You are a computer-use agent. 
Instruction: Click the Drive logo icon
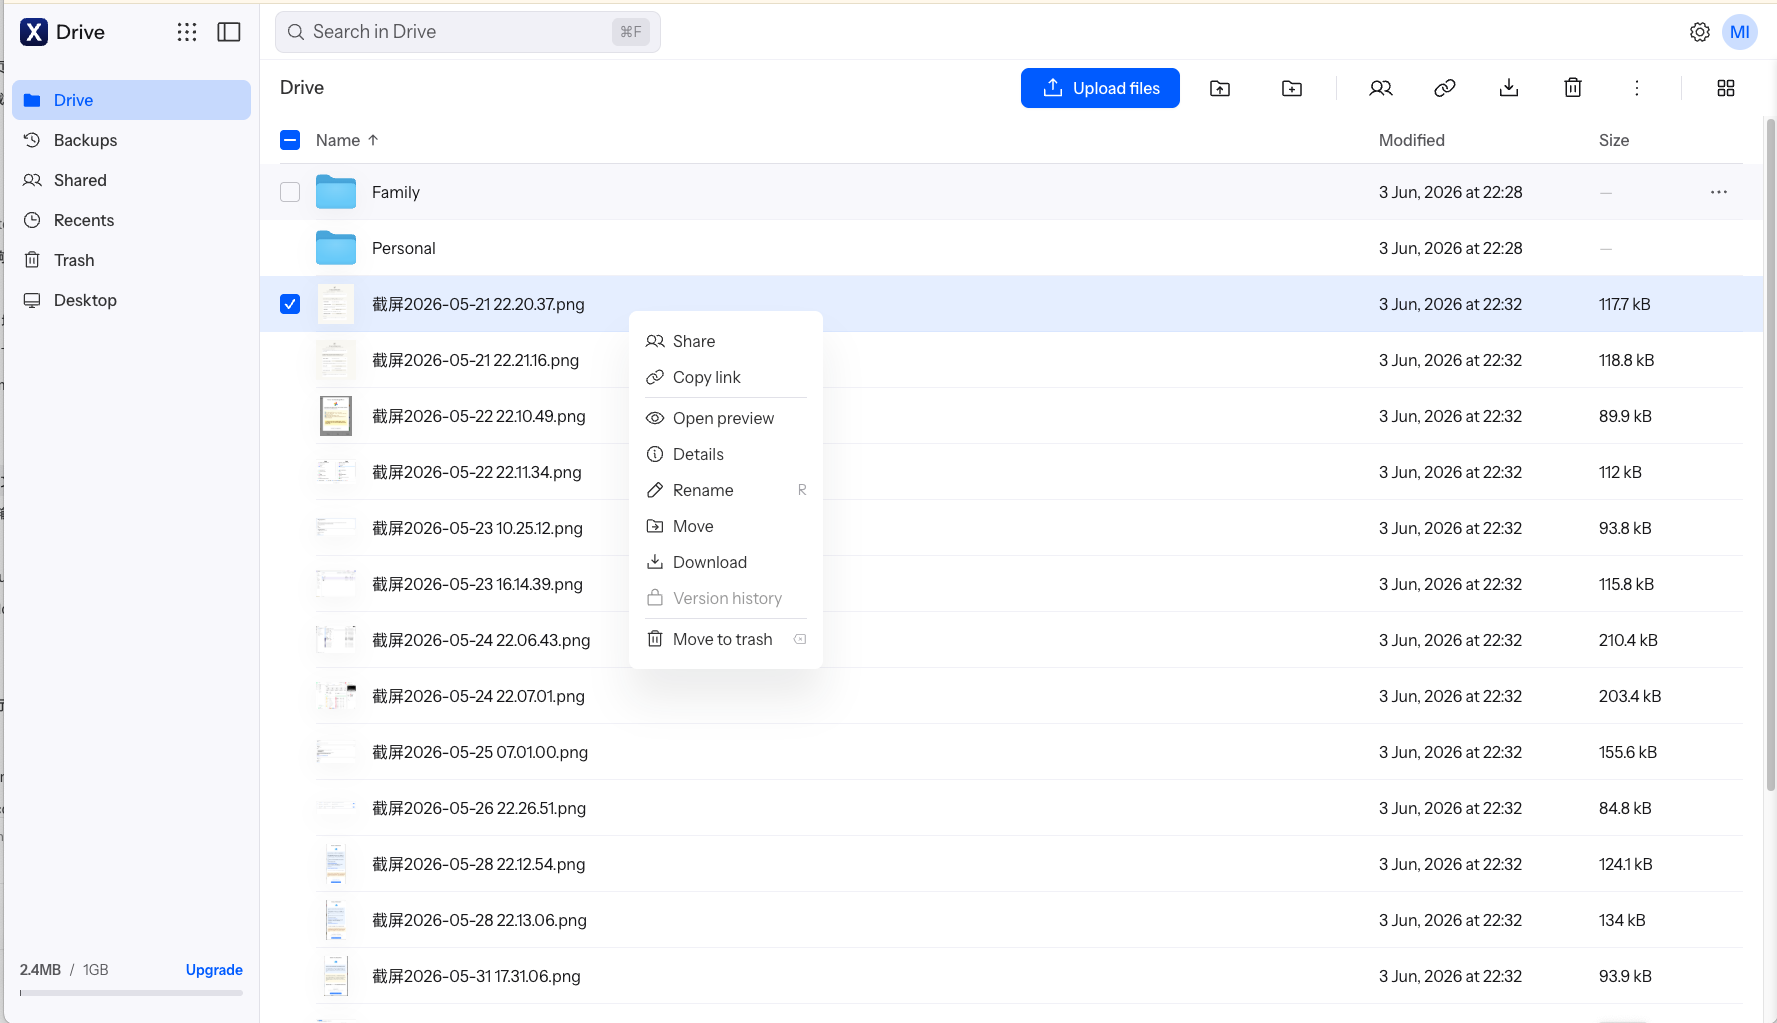pos(34,32)
